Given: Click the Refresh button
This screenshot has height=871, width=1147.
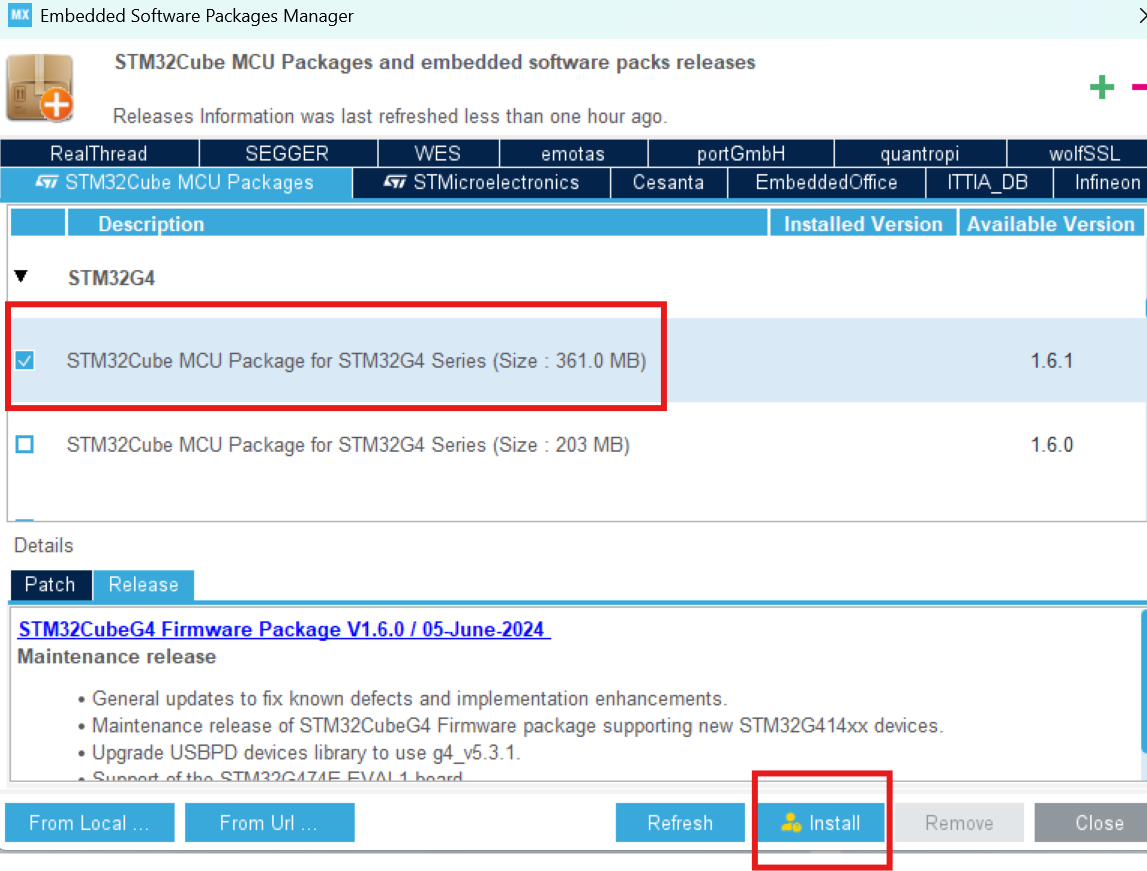Looking at the screenshot, I should click(x=680, y=823).
